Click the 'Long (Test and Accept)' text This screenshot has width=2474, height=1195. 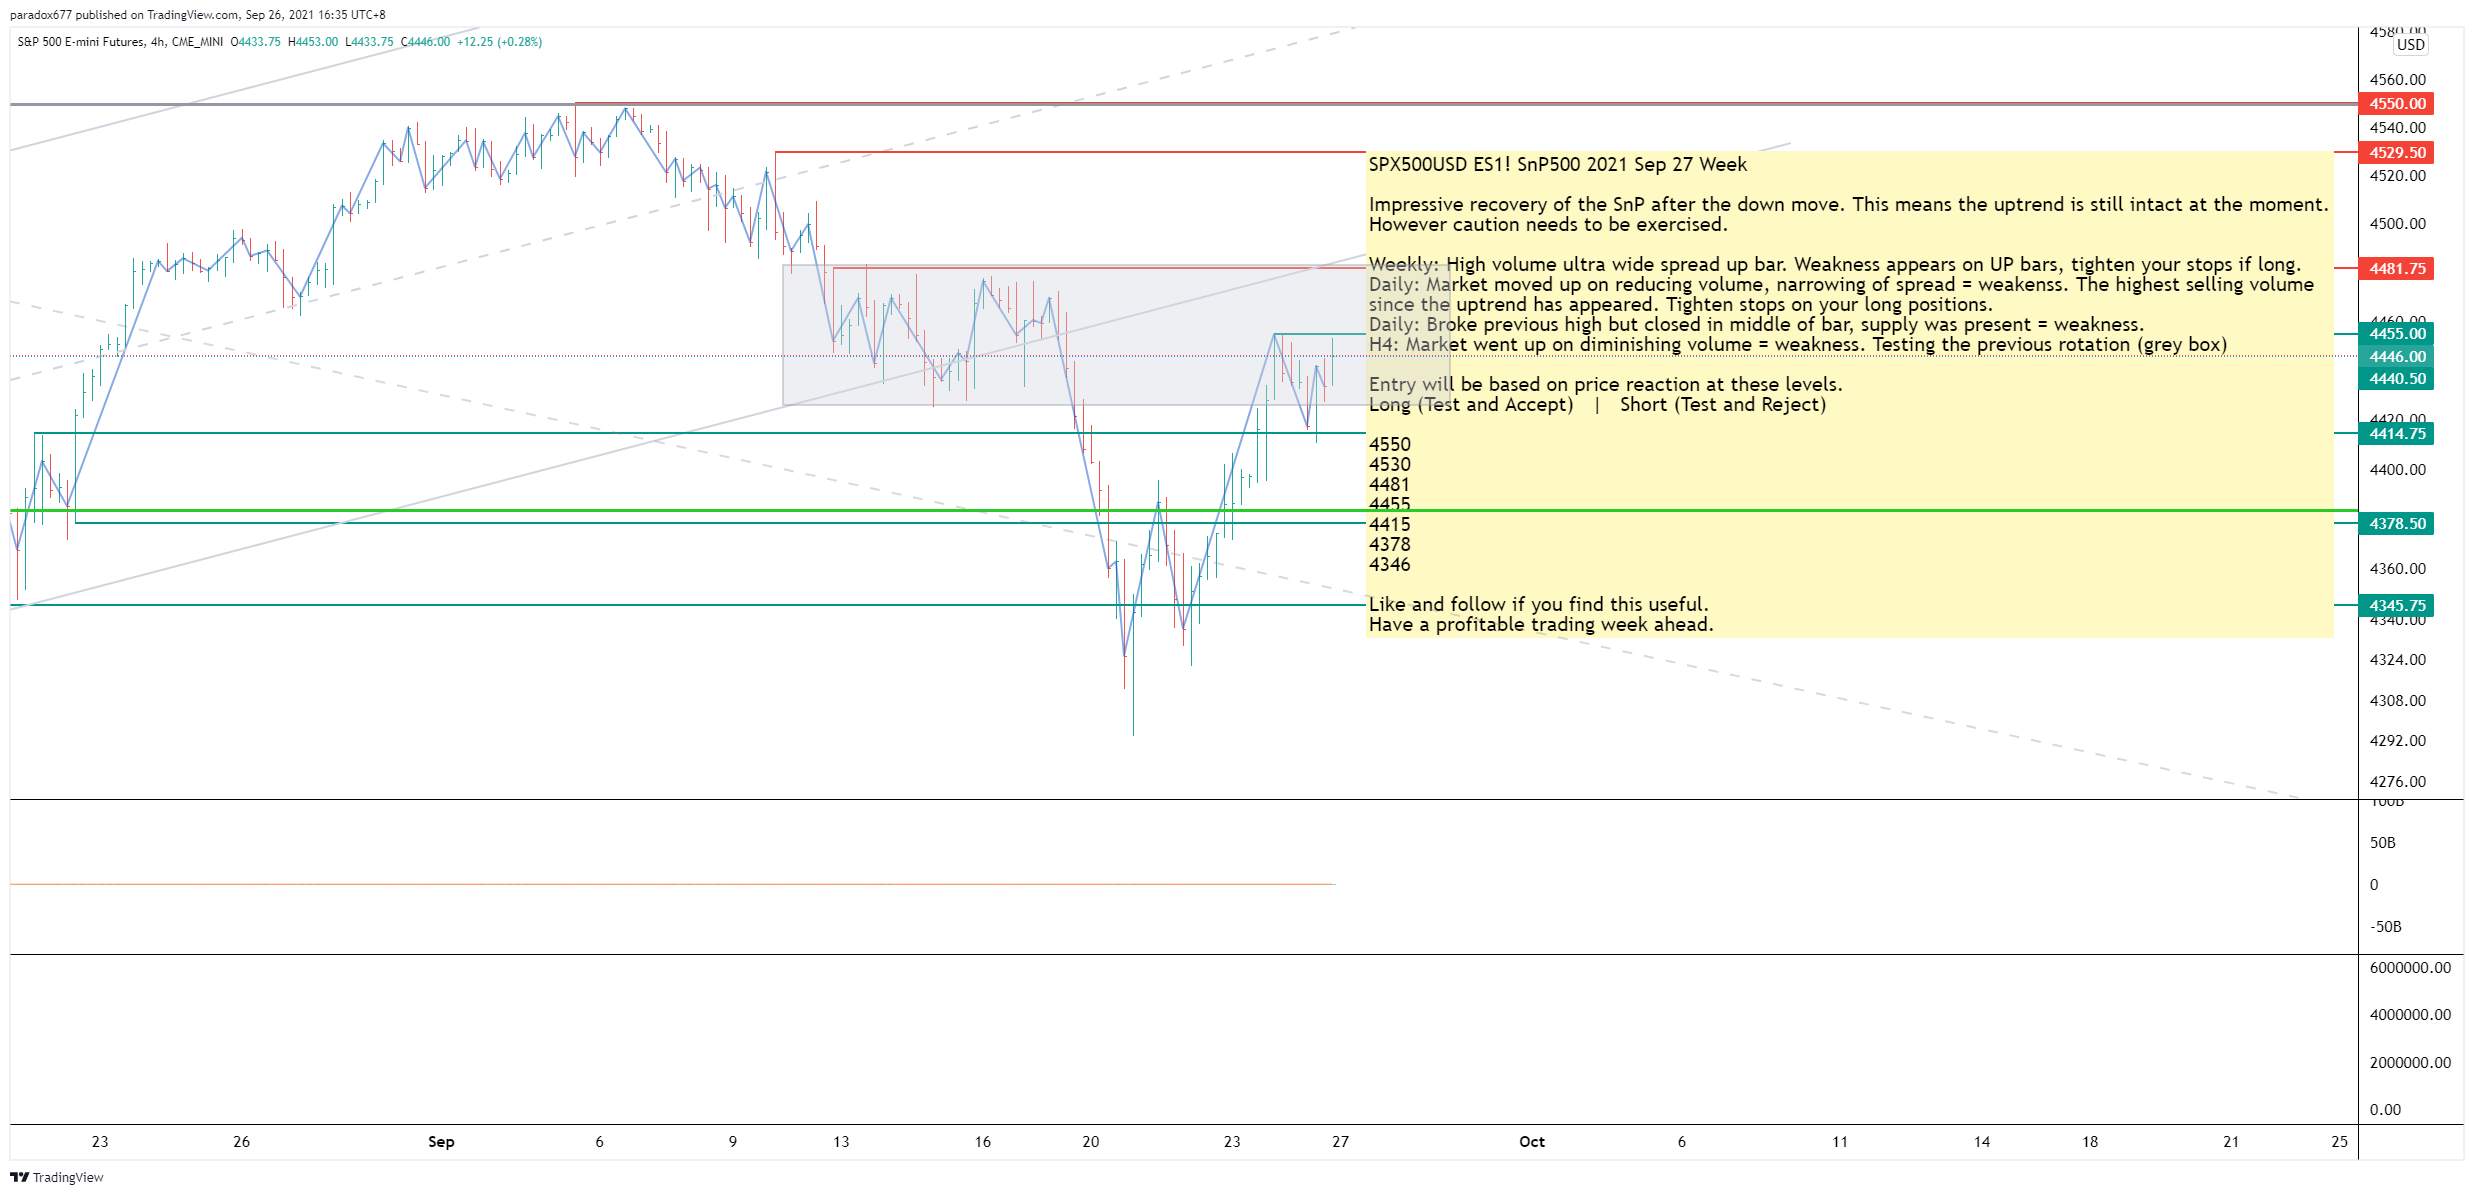pos(1470,405)
